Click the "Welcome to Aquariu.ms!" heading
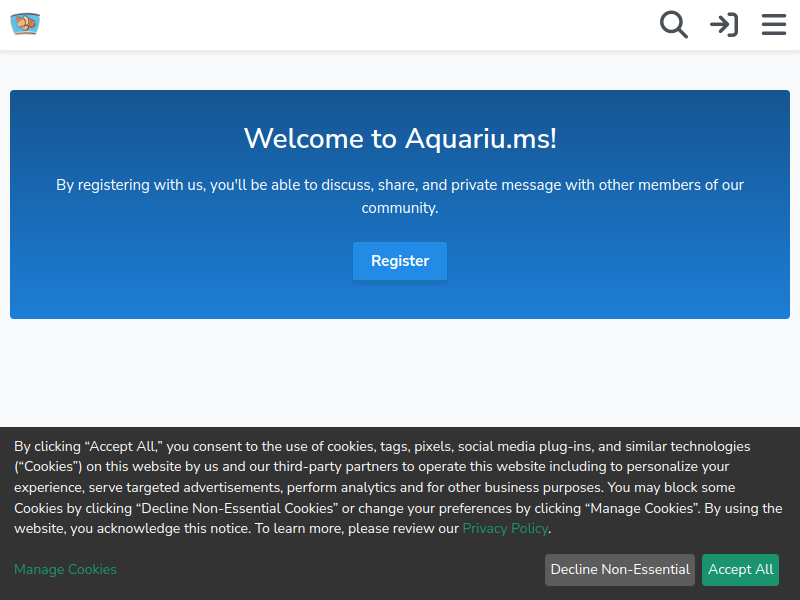Screen dimensions: 800x600 [x=400, y=139]
